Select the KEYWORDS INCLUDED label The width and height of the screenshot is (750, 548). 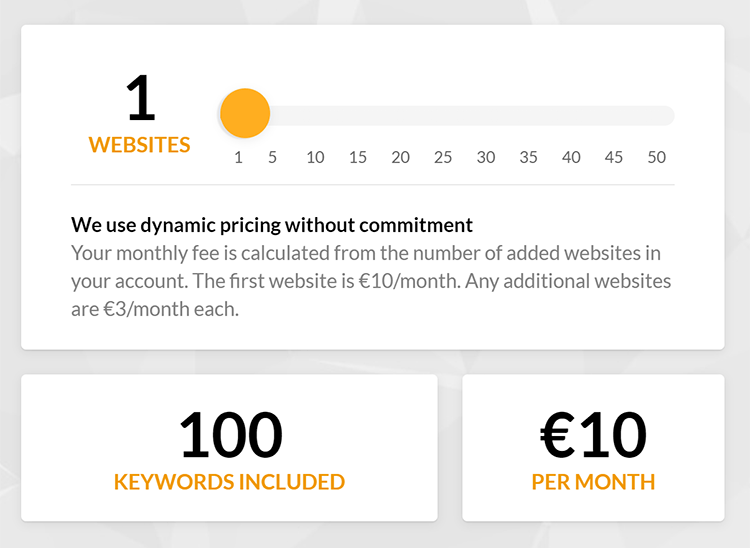point(229,482)
